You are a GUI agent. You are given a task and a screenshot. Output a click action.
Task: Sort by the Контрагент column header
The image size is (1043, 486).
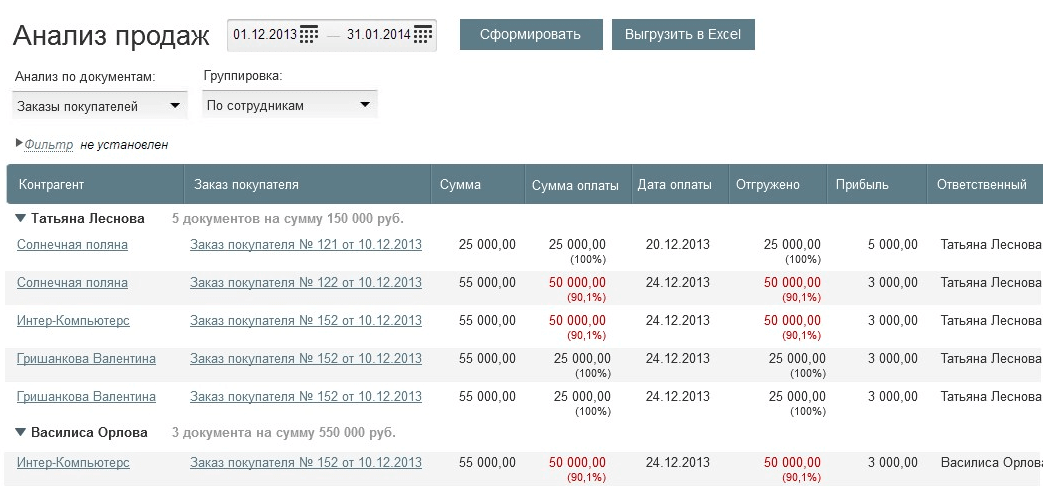pos(51,185)
